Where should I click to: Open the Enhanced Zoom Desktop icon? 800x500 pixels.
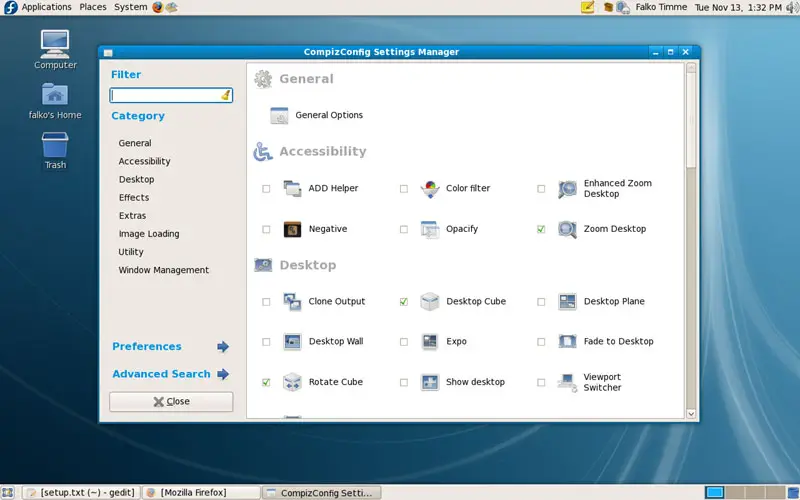567,189
